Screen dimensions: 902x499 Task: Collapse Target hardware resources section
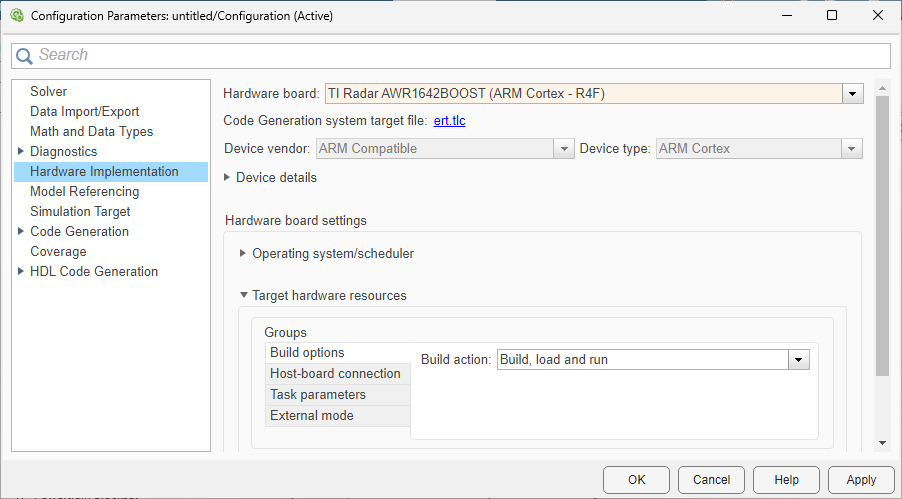click(x=243, y=296)
